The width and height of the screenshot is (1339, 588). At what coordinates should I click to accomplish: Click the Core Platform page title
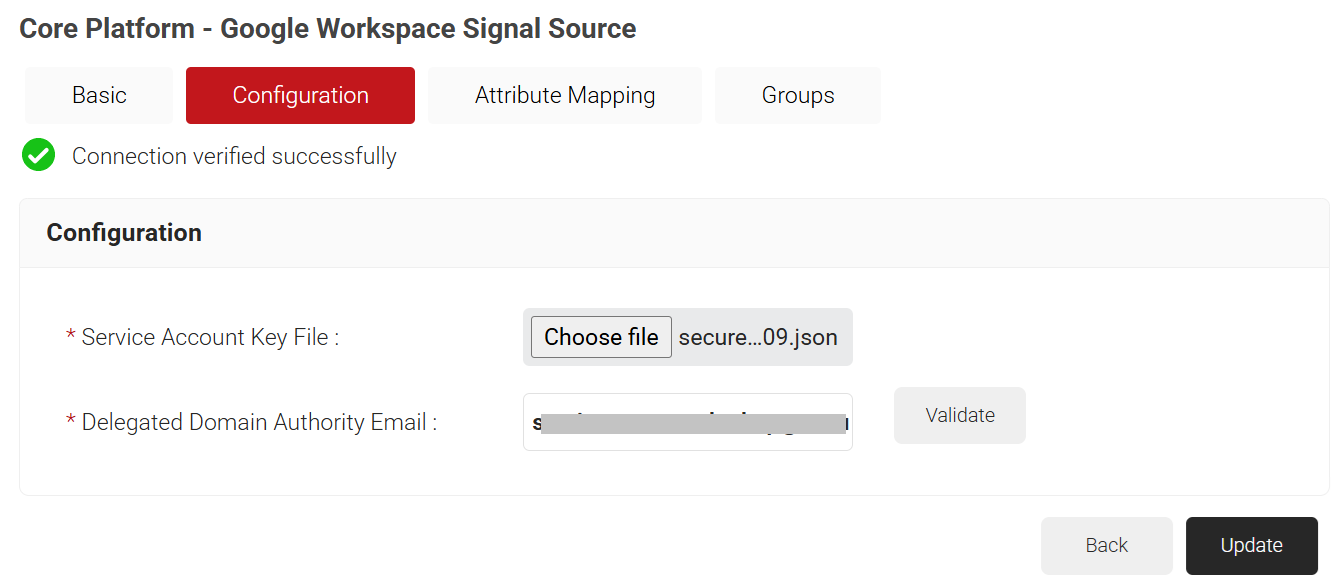point(107,28)
